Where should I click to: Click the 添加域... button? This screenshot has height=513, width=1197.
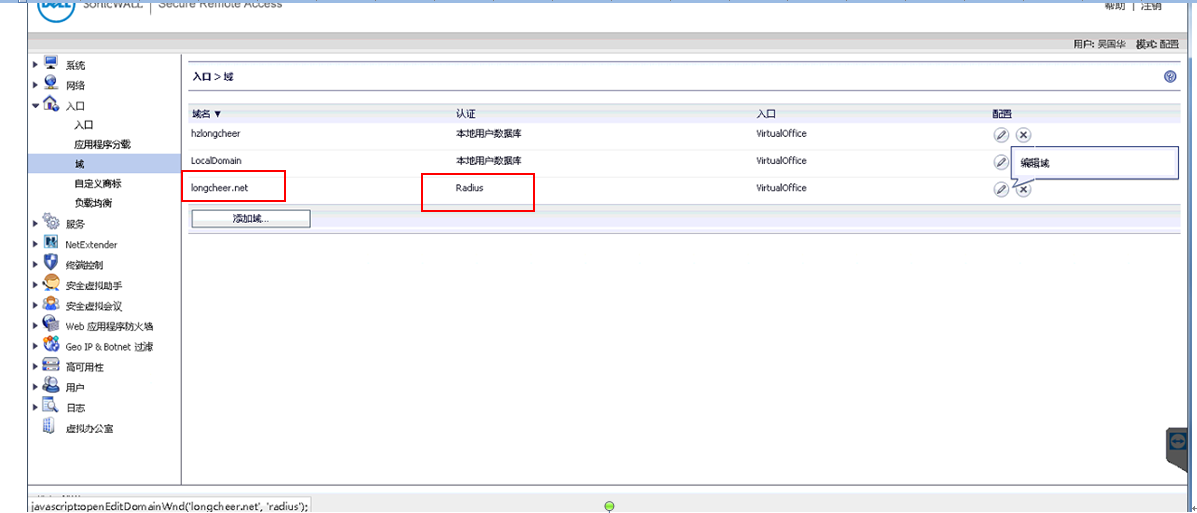click(250, 218)
